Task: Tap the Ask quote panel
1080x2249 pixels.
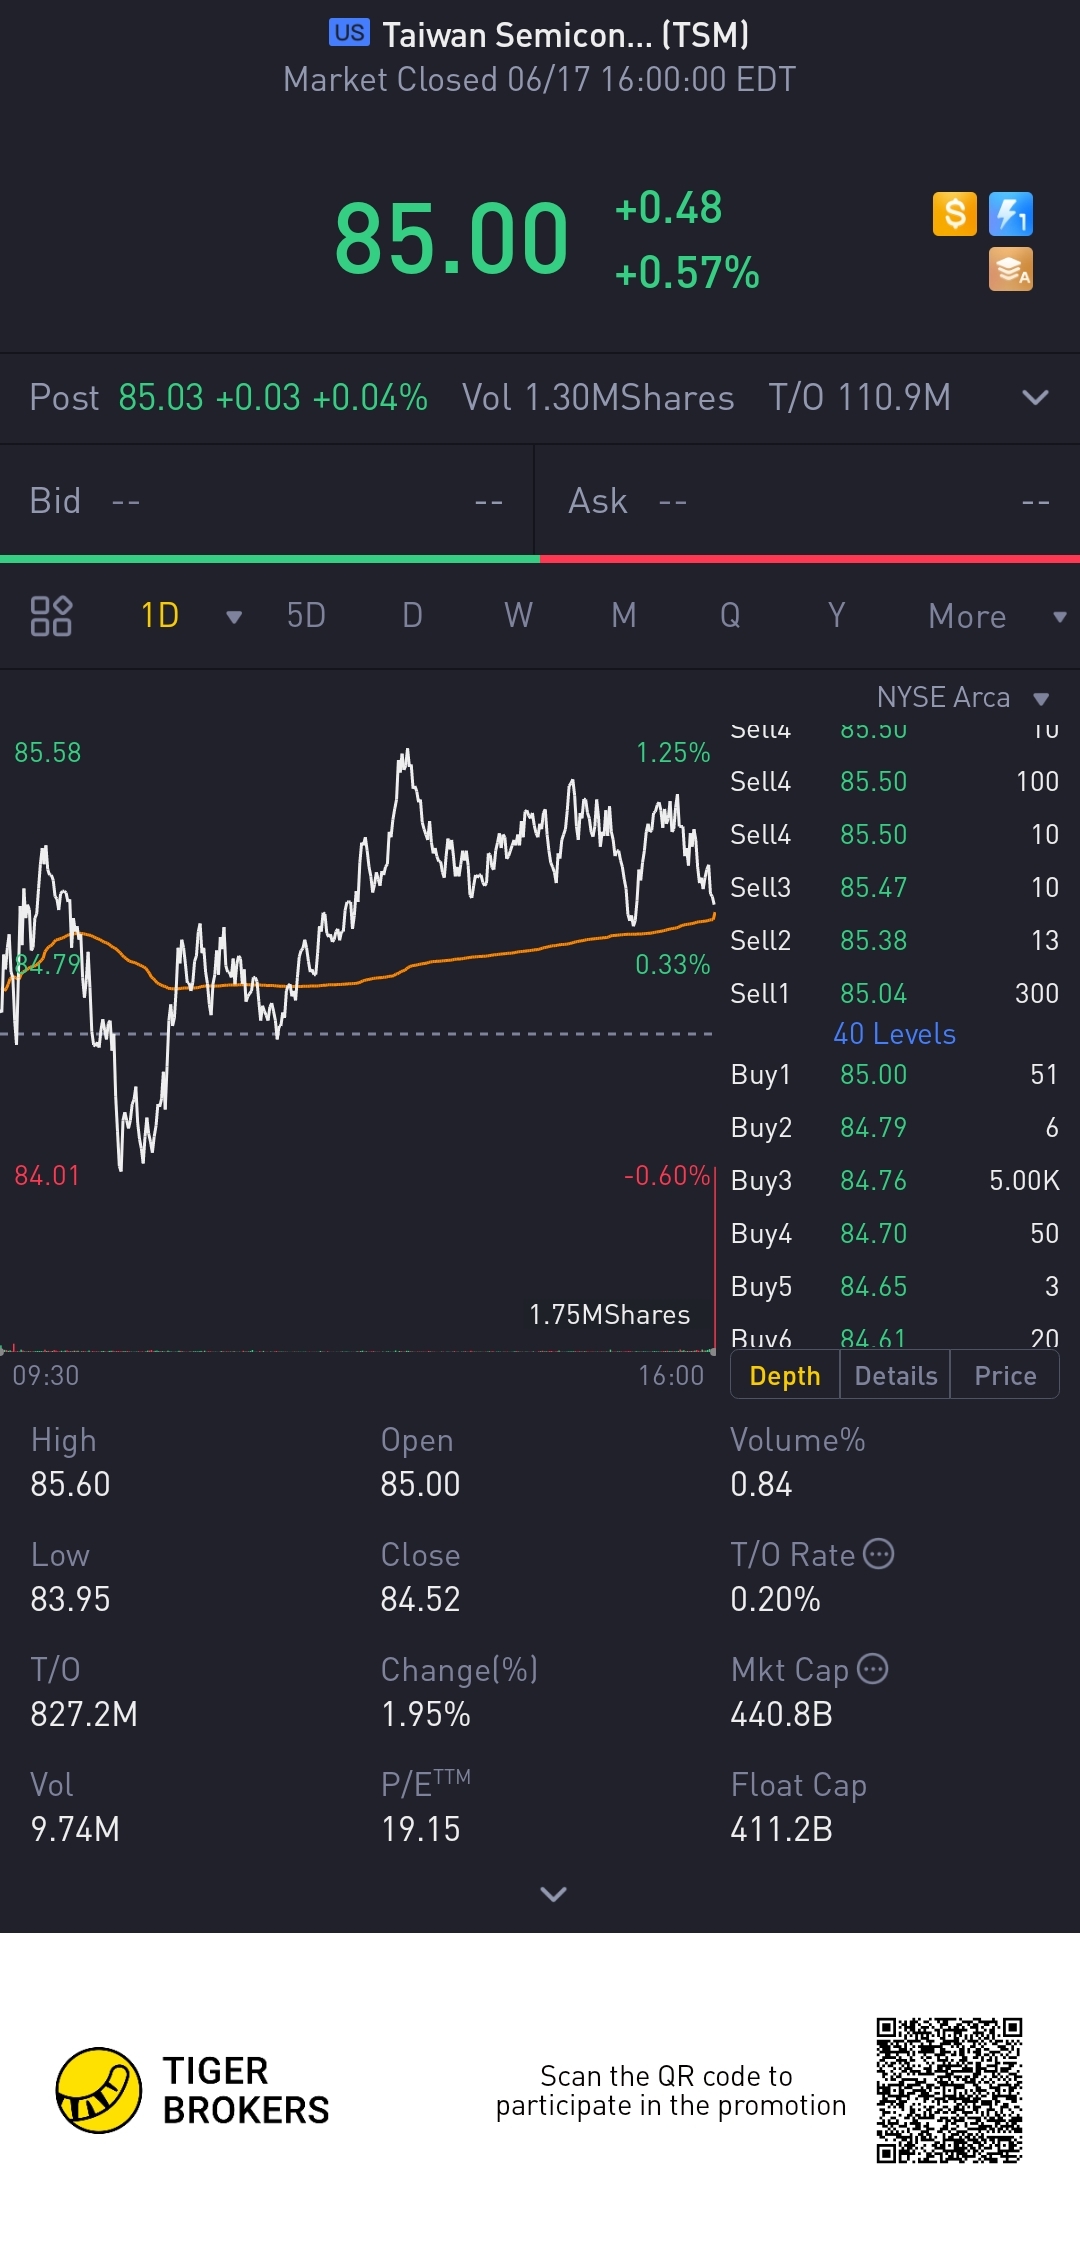Action: point(808,501)
